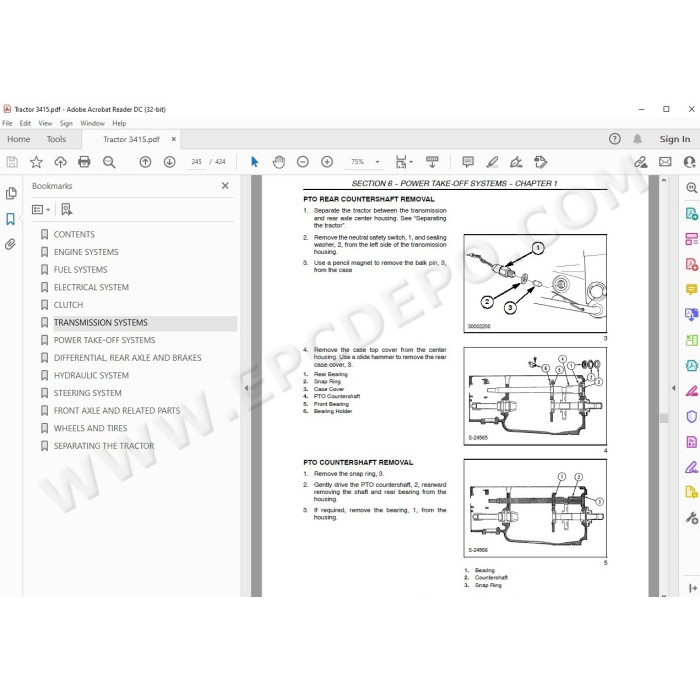This screenshot has width=700, height=700.
Task: Open SEPARATING THE TRACTOR bookmark
Action: pos(104,446)
